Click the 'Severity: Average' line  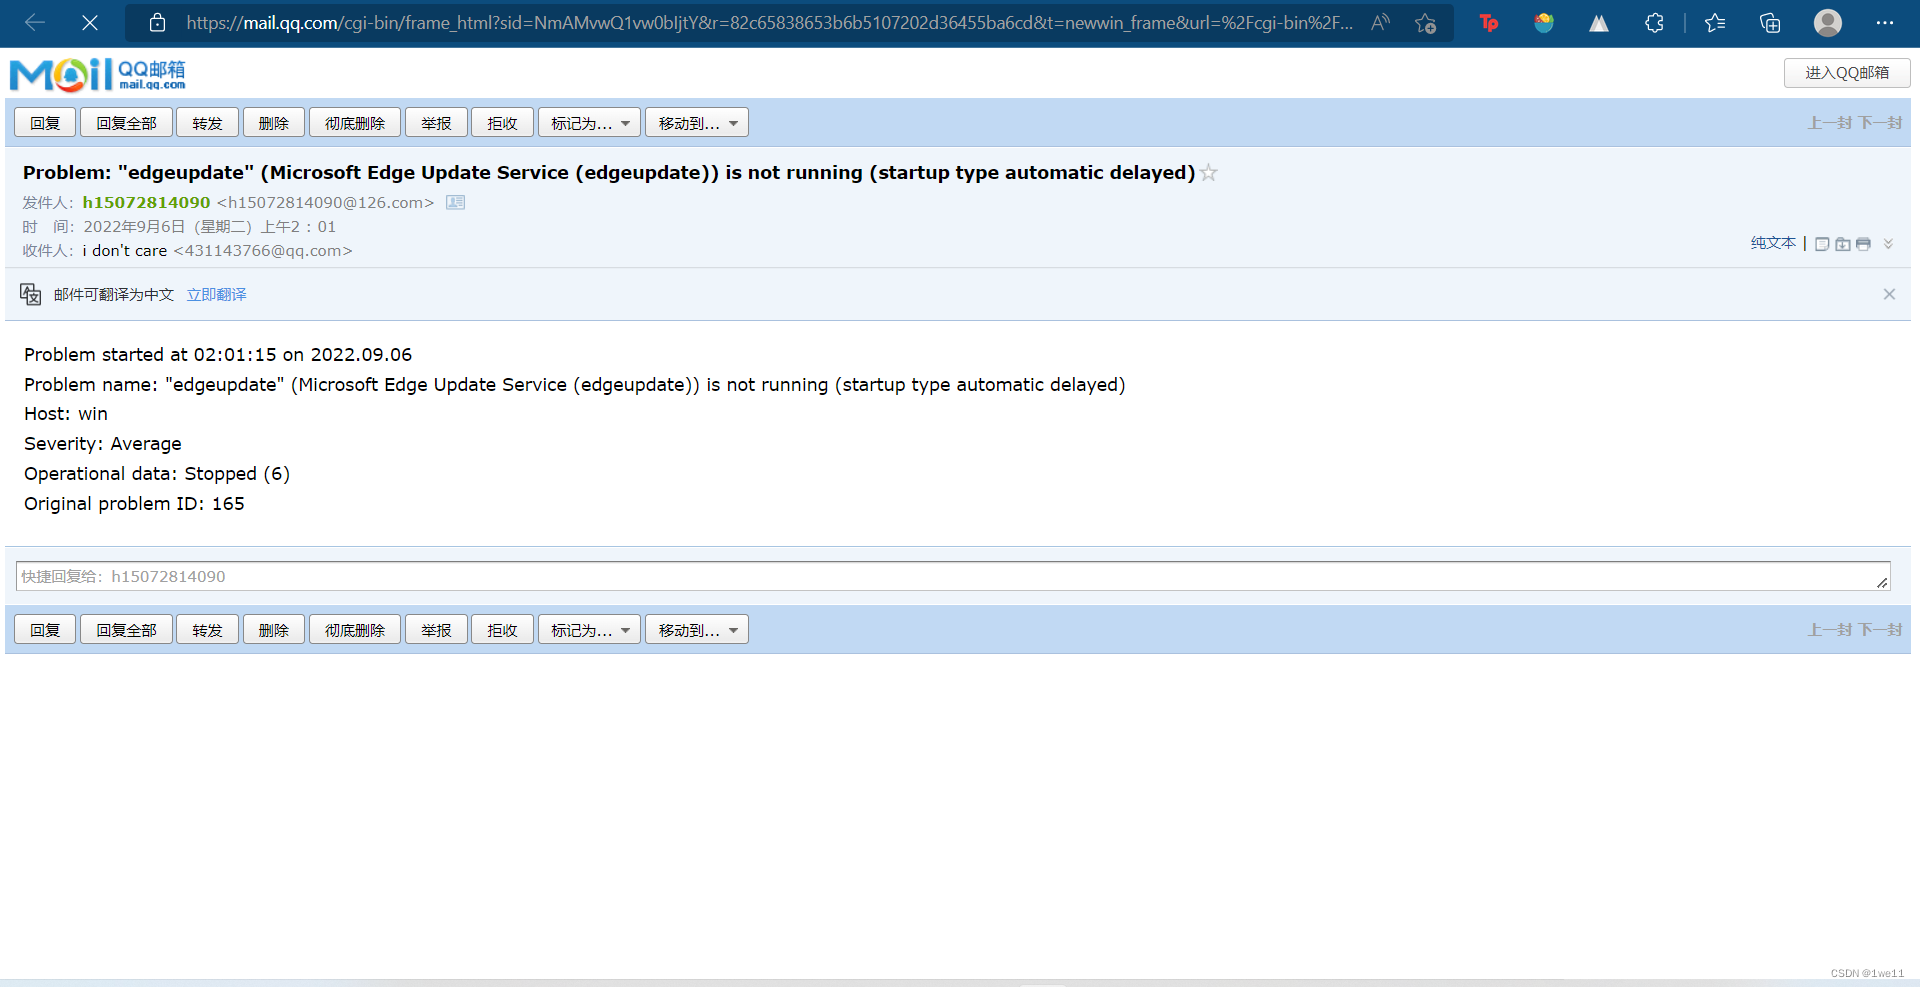(103, 444)
